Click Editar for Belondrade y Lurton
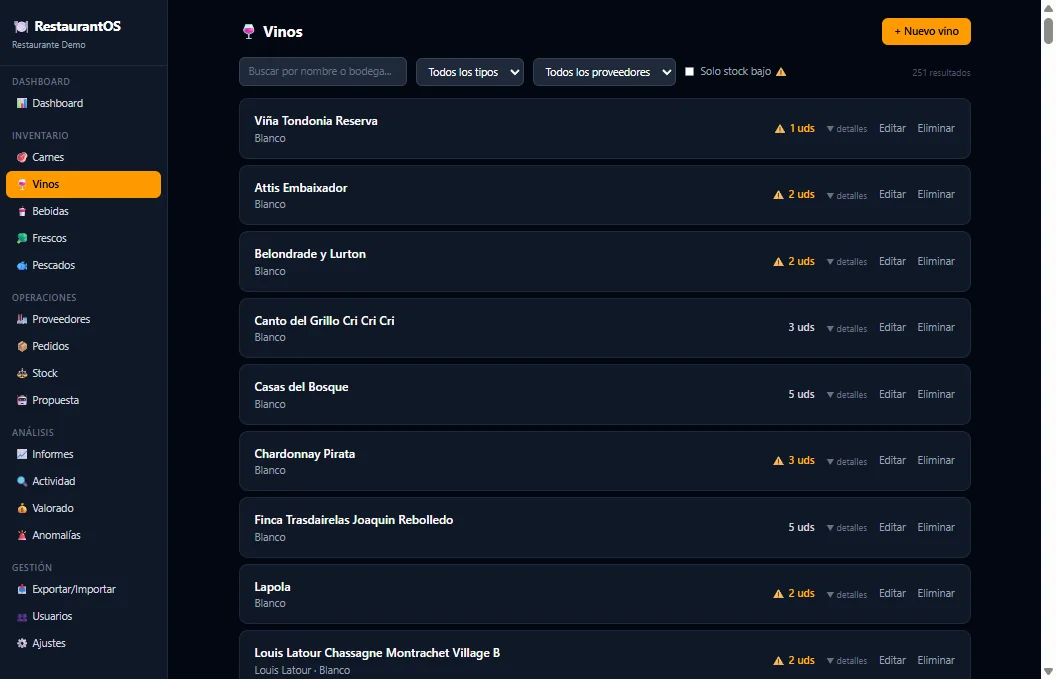The image size is (1056, 679). pos(892,261)
